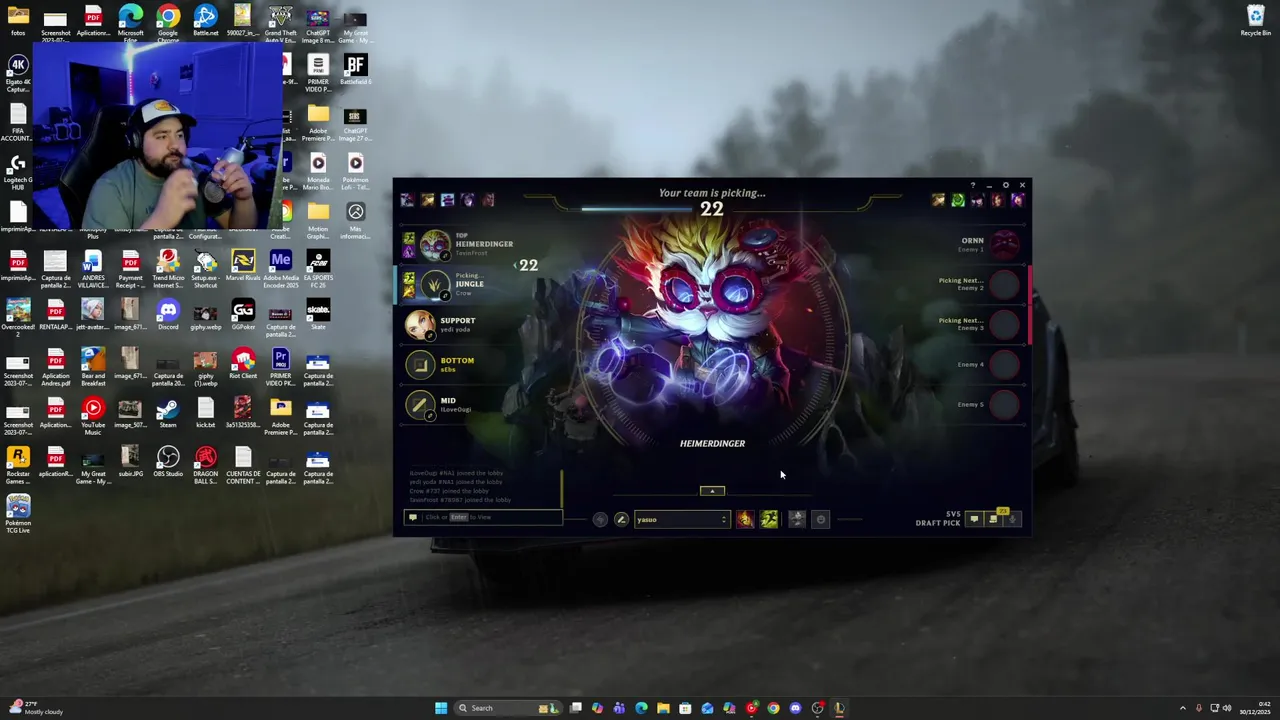This screenshot has height=720, width=1280.
Task: Switch to League of Legends taskbar icon
Action: 840,708
